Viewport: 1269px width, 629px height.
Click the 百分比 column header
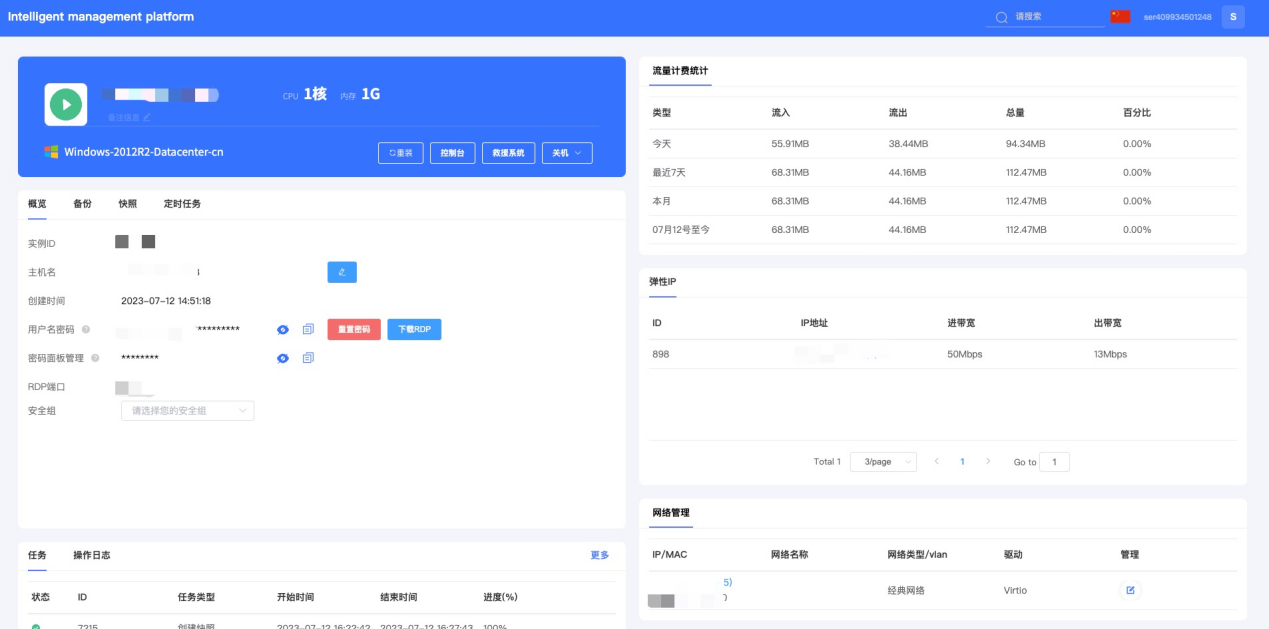tap(1137, 113)
